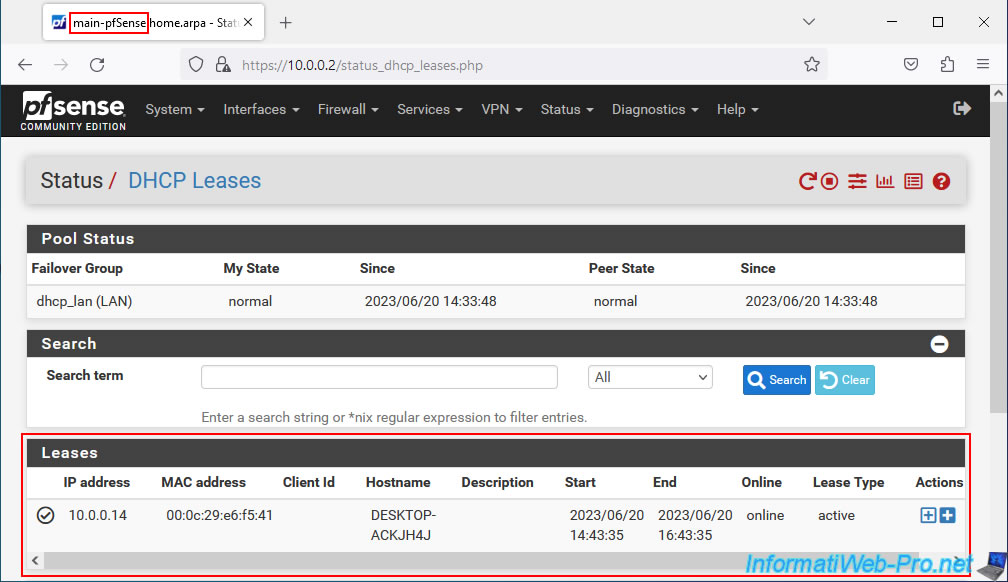Open the Interfaces menu

tap(261, 110)
